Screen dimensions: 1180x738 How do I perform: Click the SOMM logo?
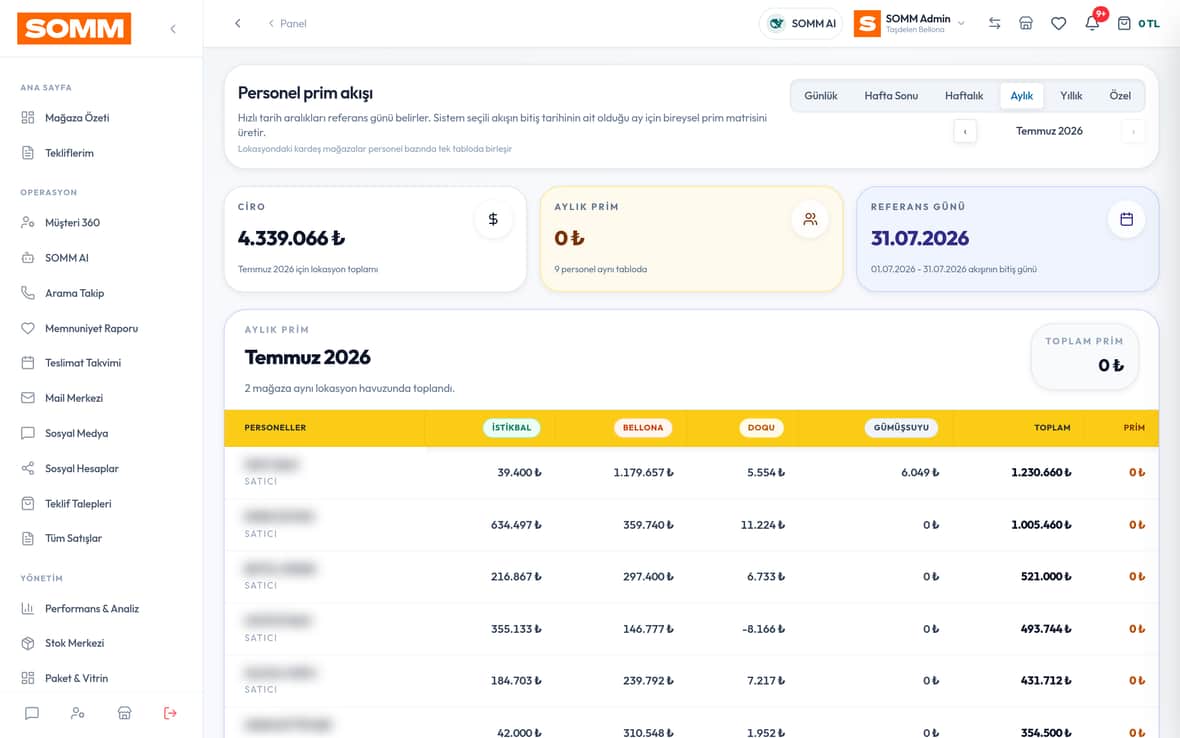(74, 29)
